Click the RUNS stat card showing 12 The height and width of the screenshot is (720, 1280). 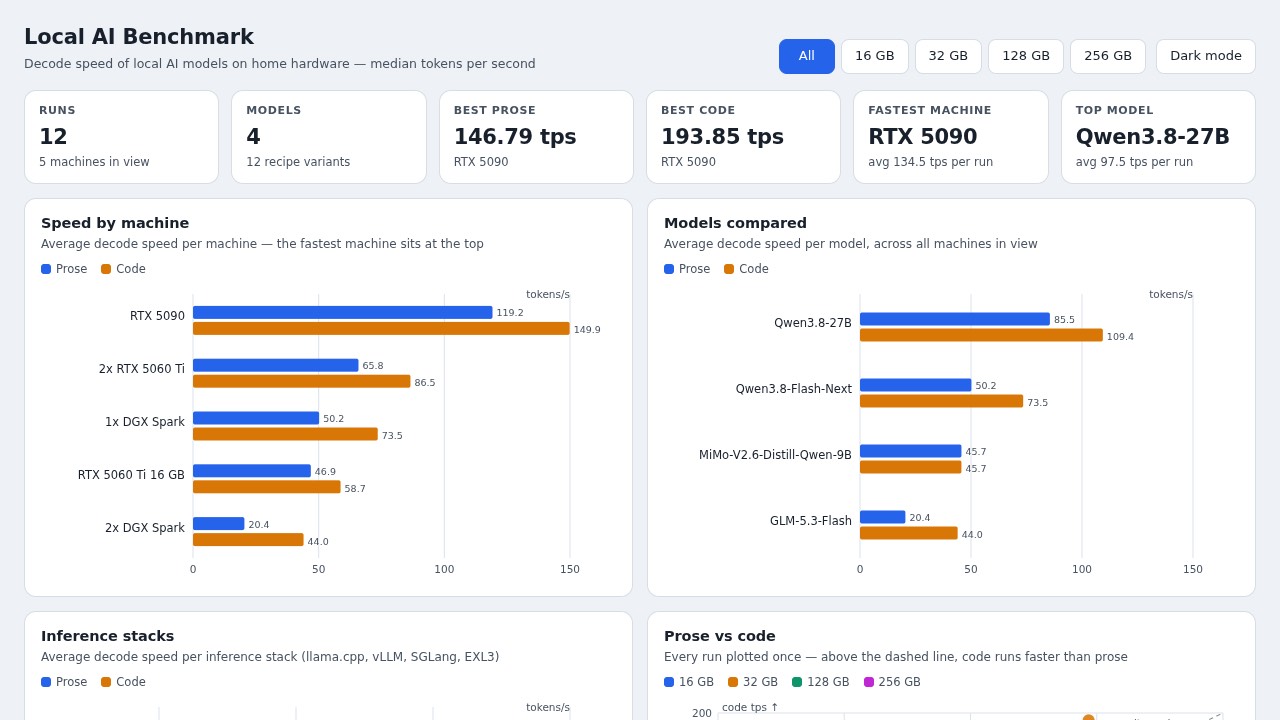click(121, 137)
